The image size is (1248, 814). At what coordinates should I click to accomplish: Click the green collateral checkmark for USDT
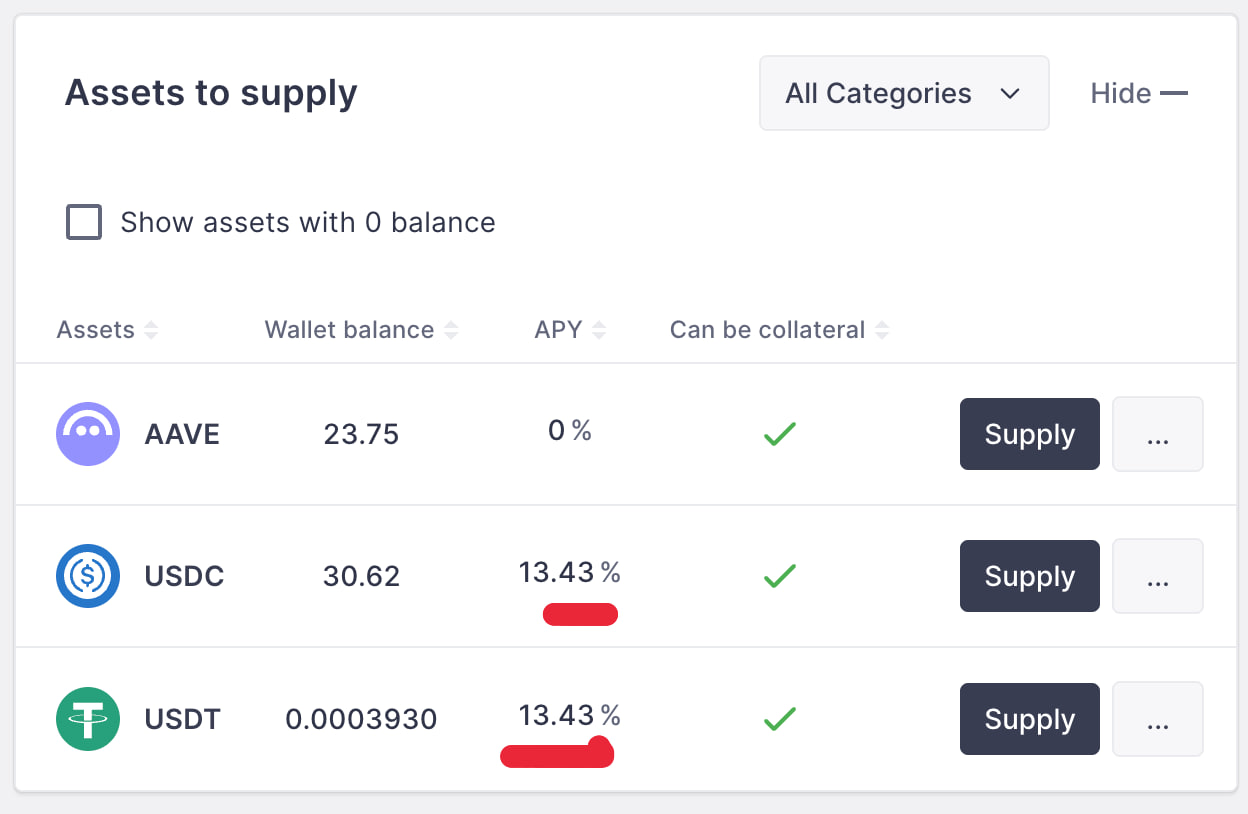pos(779,718)
